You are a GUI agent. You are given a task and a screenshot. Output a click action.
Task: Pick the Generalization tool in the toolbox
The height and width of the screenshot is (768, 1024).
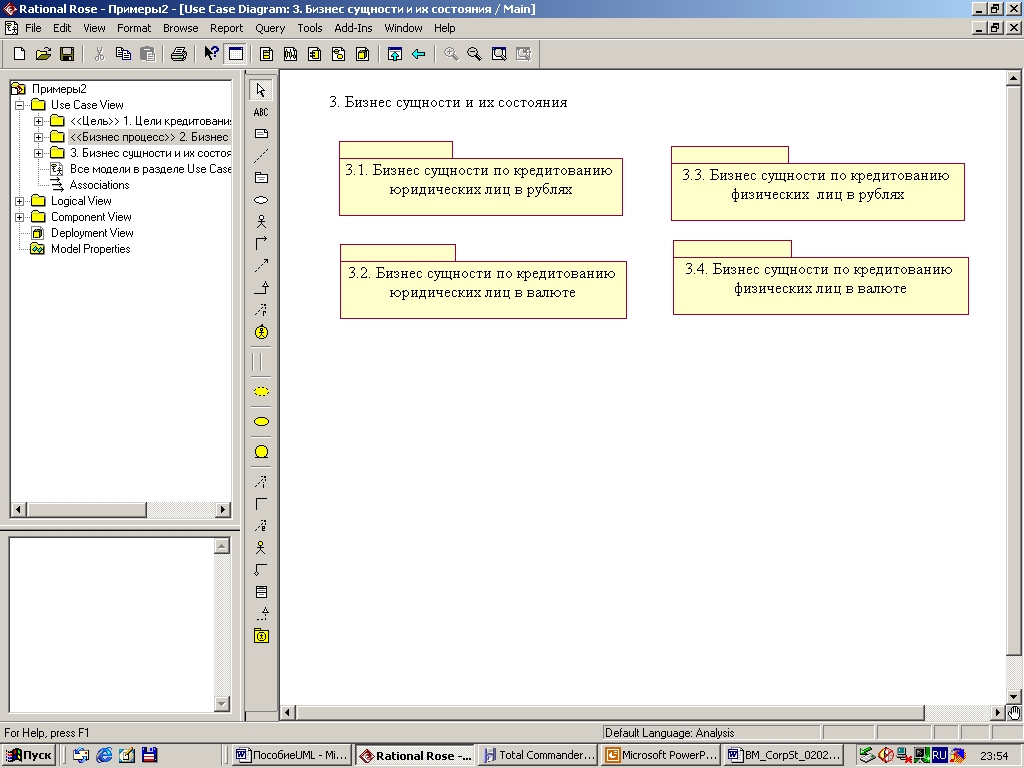pos(261,287)
